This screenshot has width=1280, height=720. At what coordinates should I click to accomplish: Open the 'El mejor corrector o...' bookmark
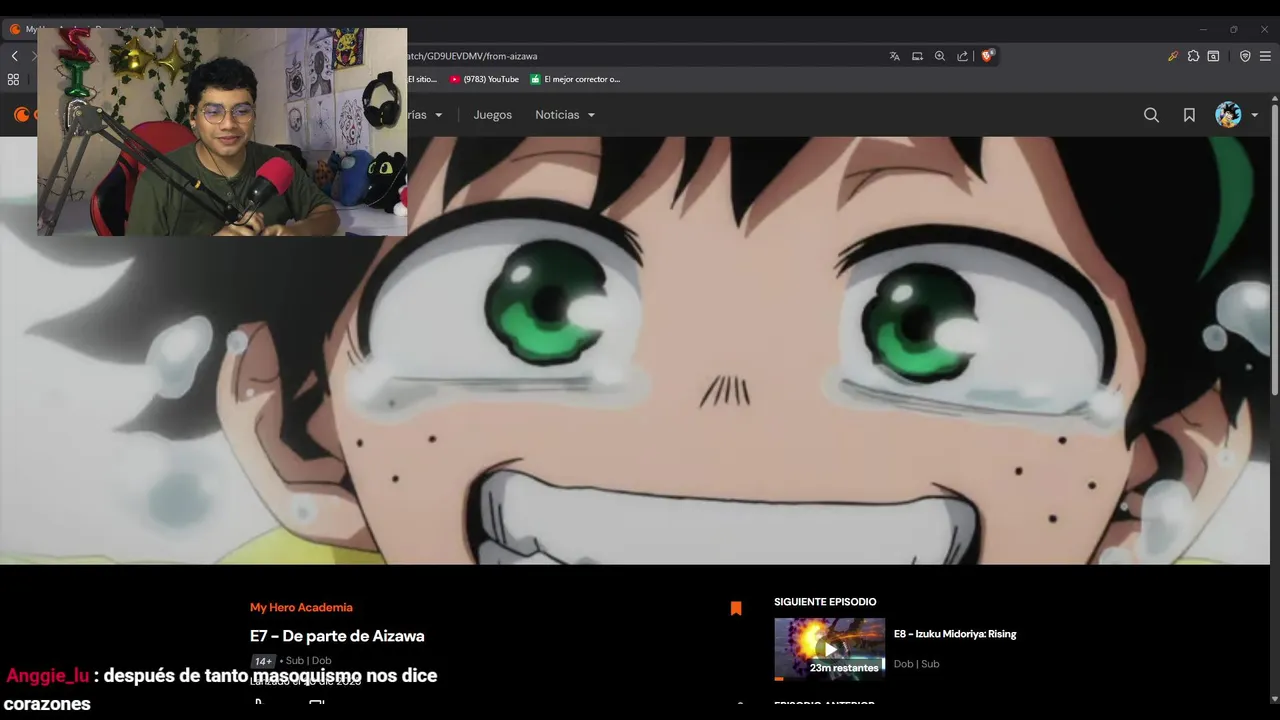pos(575,79)
